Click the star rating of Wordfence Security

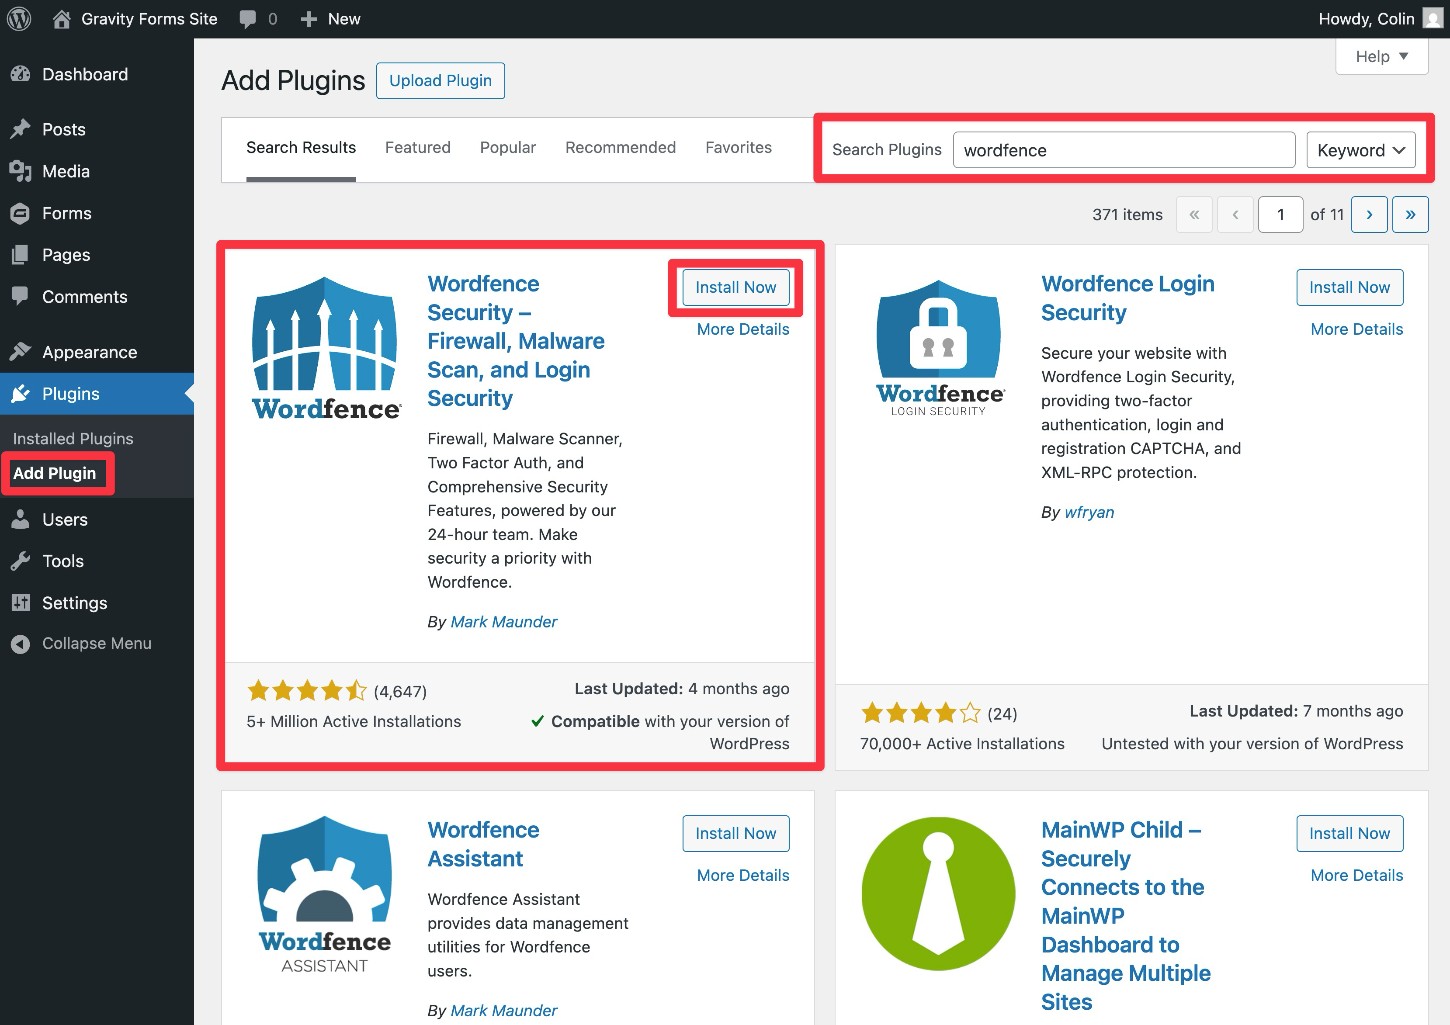coord(307,690)
